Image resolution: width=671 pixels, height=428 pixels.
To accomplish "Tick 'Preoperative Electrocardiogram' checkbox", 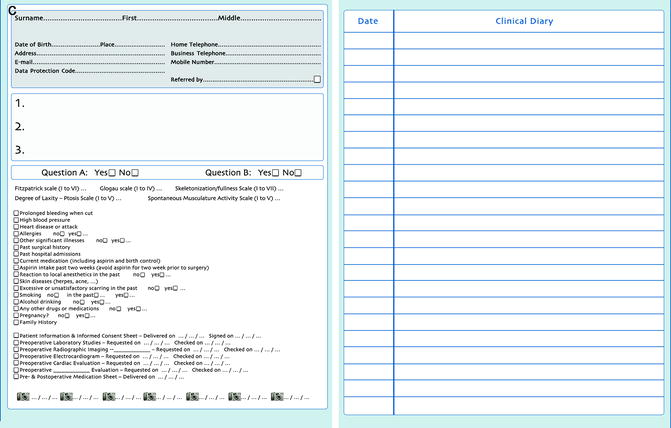I will pyautogui.click(x=16, y=356).
